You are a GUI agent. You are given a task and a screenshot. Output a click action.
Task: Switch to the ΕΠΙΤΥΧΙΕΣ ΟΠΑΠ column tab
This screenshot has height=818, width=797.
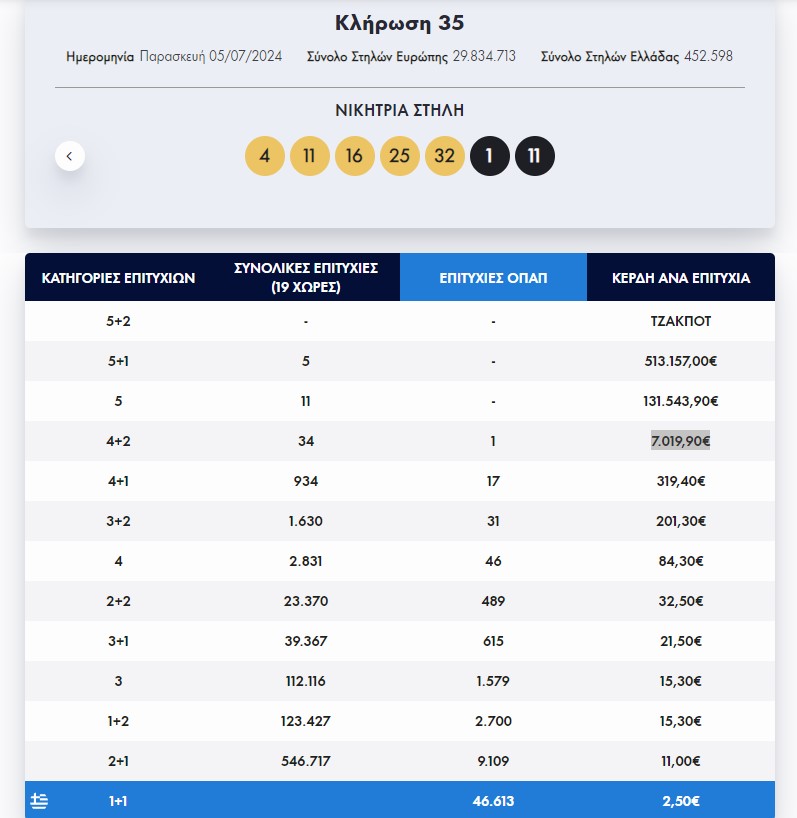[x=493, y=277]
